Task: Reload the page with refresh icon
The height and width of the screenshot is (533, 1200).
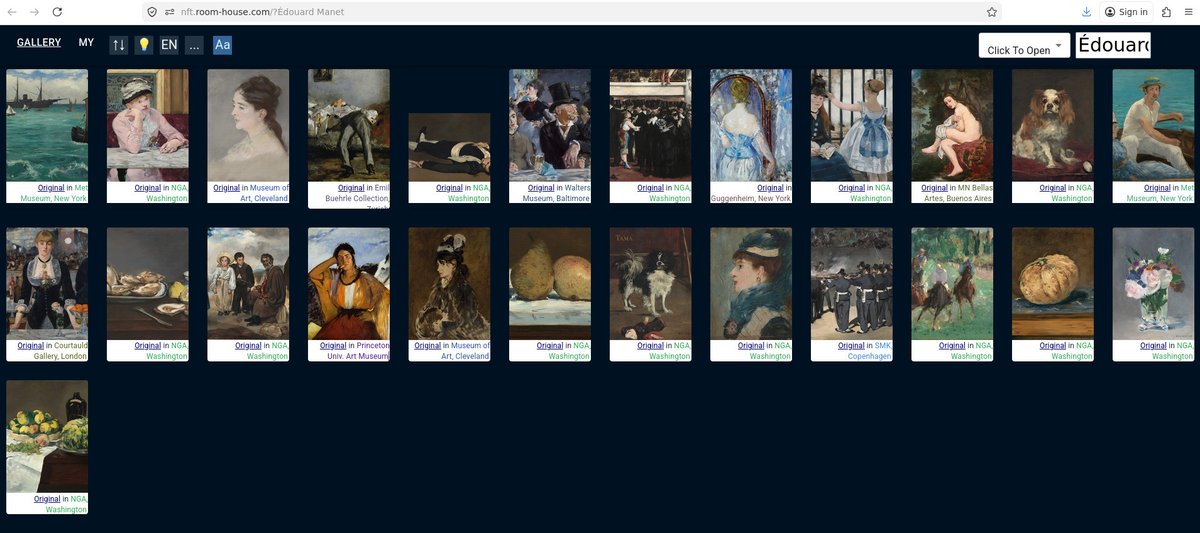Action: 57,12
